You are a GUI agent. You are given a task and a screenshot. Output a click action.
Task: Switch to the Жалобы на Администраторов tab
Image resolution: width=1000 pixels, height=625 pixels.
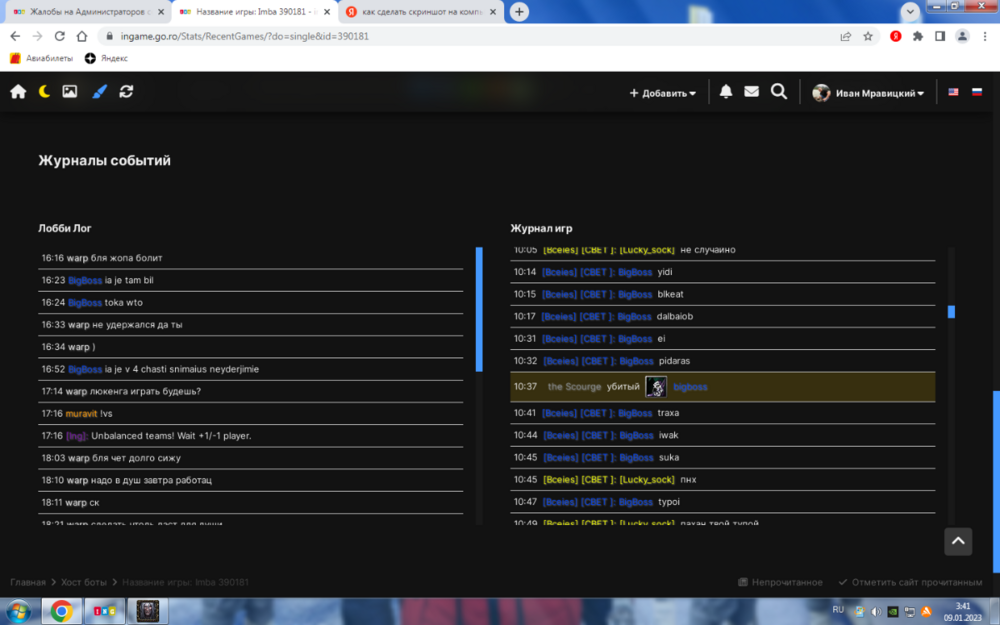[84, 12]
